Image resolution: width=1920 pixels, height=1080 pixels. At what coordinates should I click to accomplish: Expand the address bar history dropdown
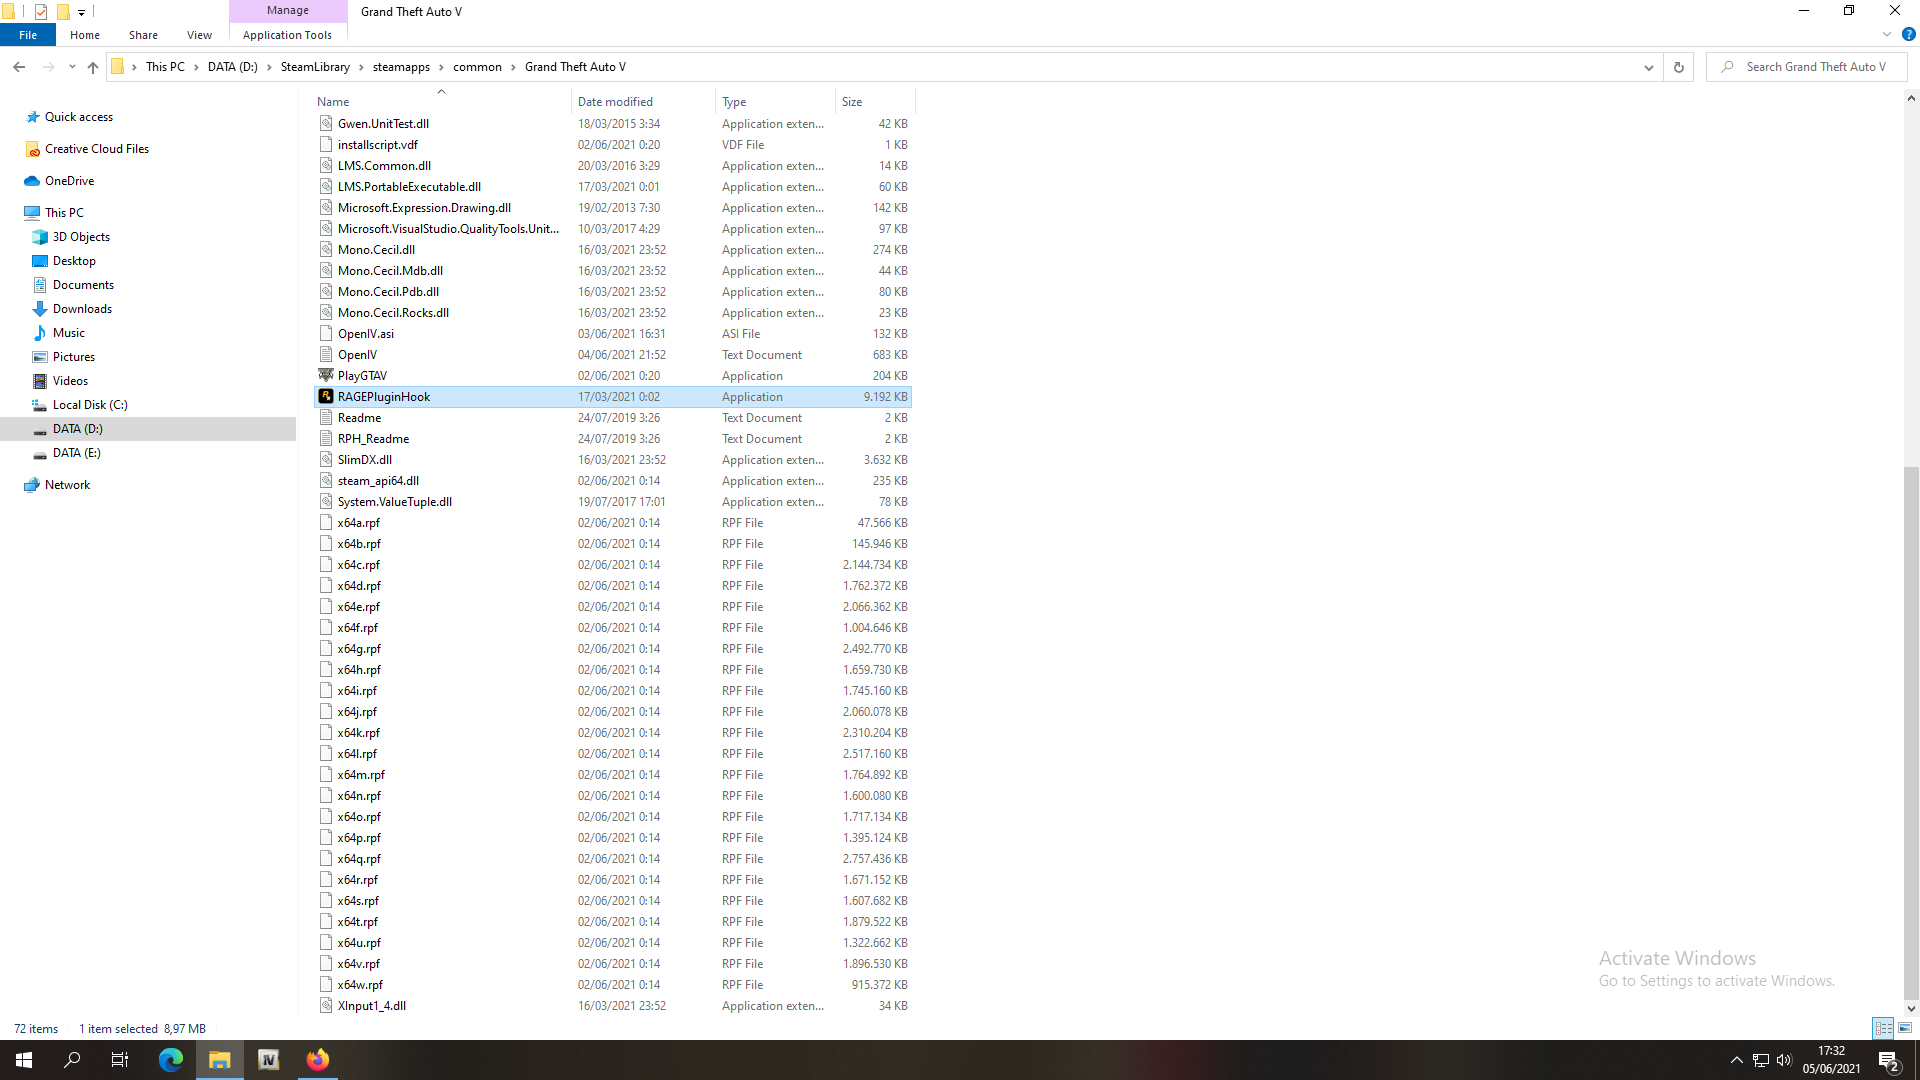(1648, 67)
